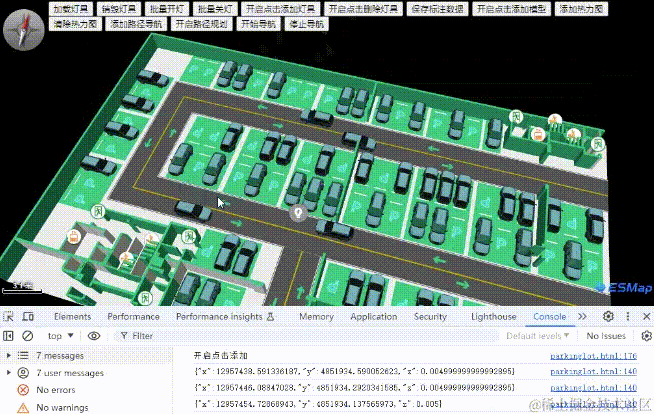The height and width of the screenshot is (414, 654).
Task: Open the top JavaScript context dropdown
Action: 60,336
